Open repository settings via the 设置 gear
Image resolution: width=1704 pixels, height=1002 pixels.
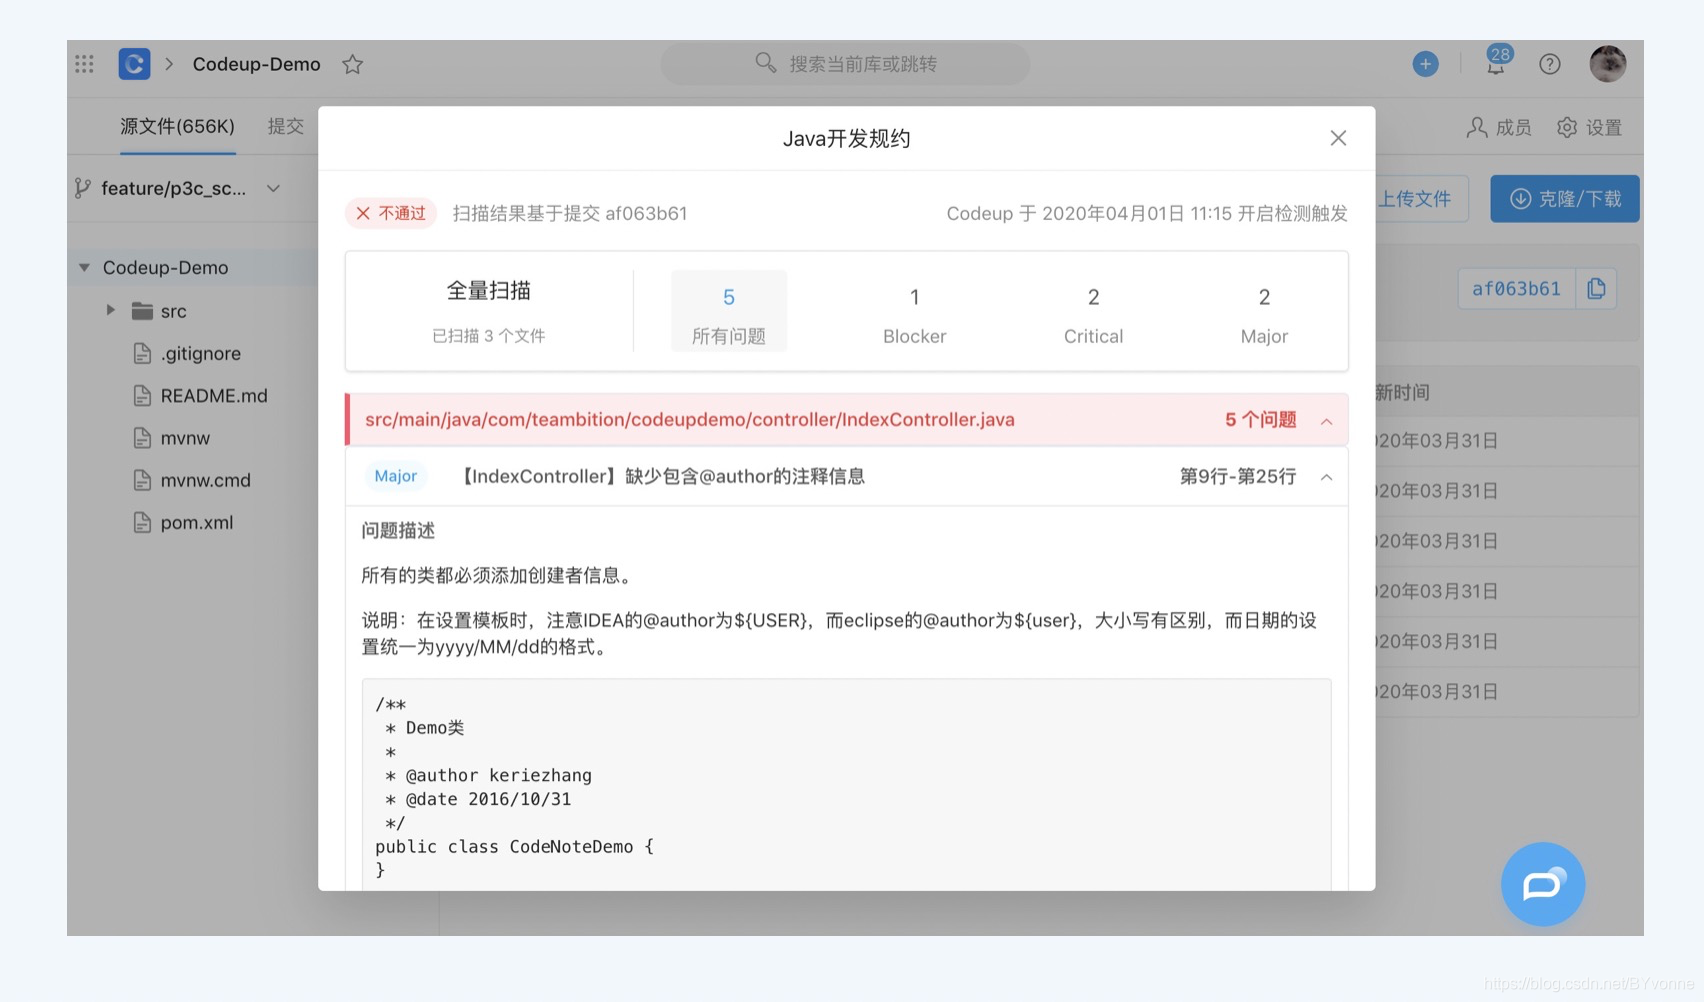click(1590, 127)
